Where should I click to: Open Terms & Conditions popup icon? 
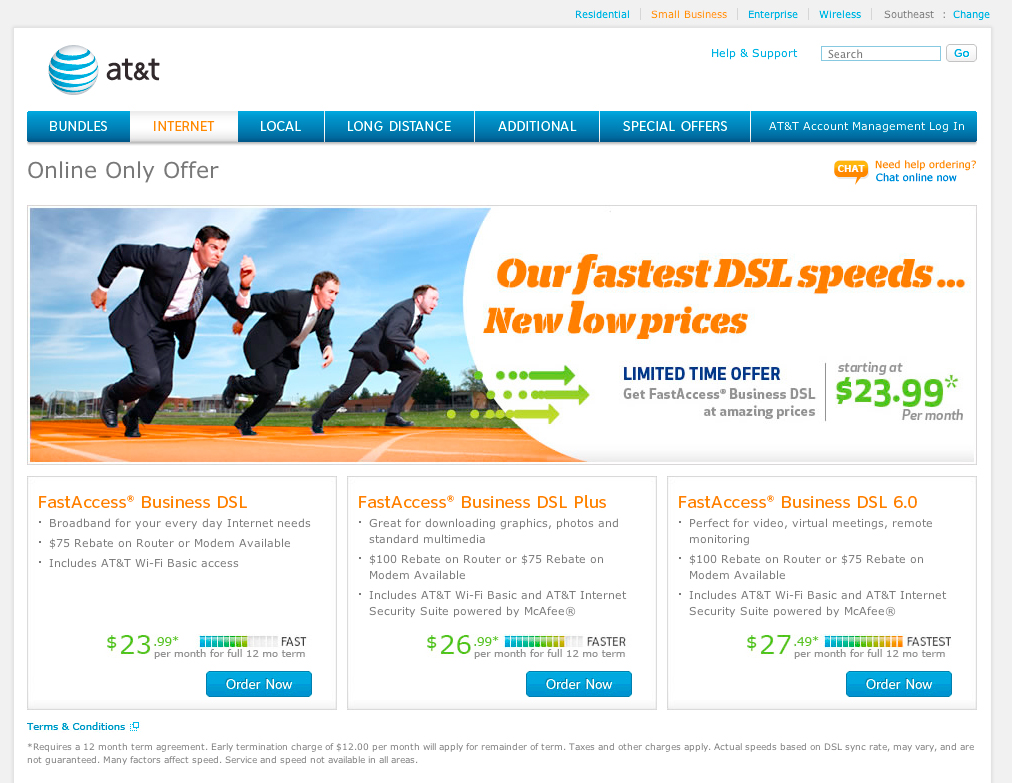[135, 726]
